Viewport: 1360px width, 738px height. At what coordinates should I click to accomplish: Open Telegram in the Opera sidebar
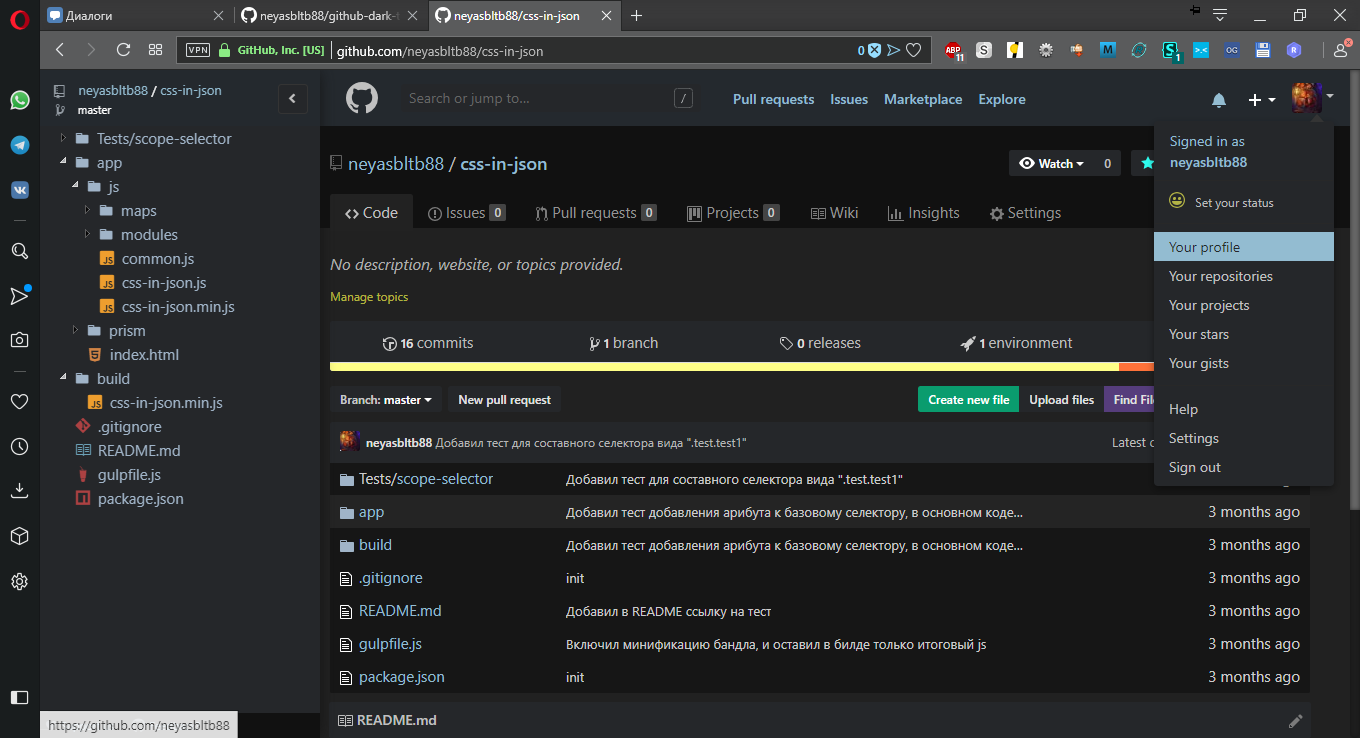(x=19, y=145)
